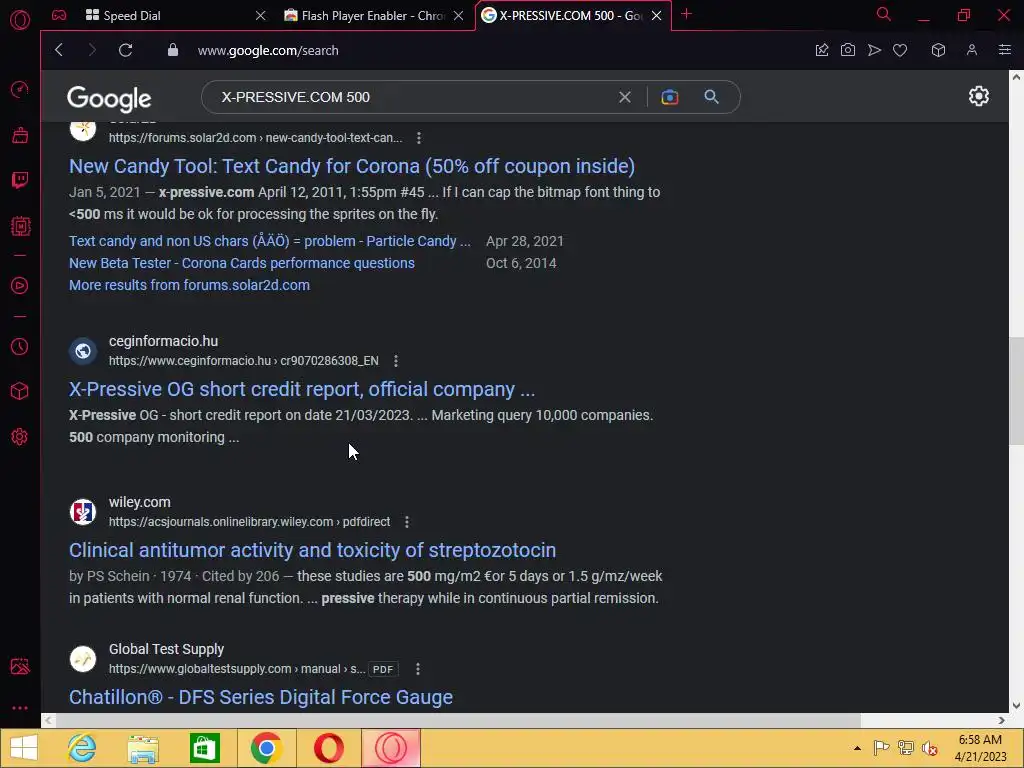Open New Candy Tool Text Candy result
Viewport: 1024px width, 768px height.
(x=352, y=167)
